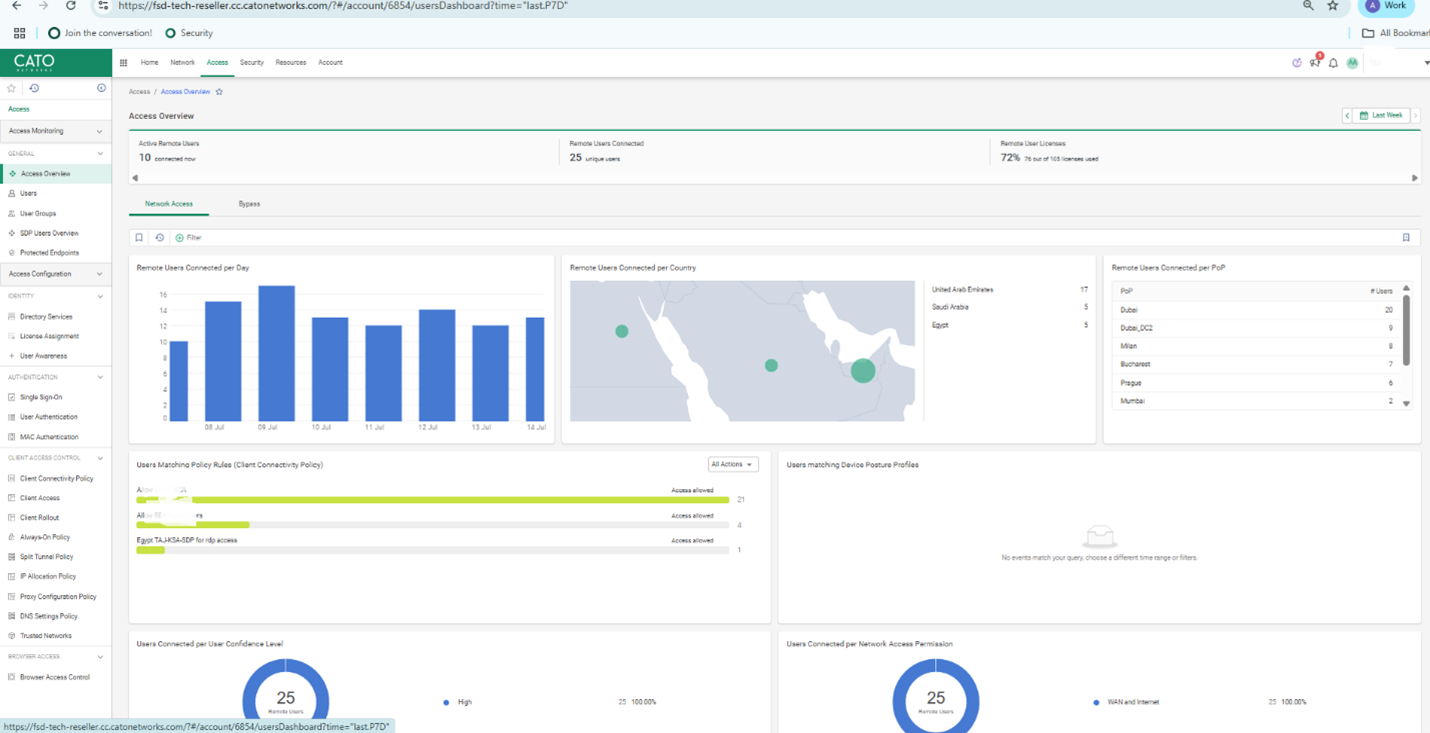Open the Network menu

click(x=182, y=63)
